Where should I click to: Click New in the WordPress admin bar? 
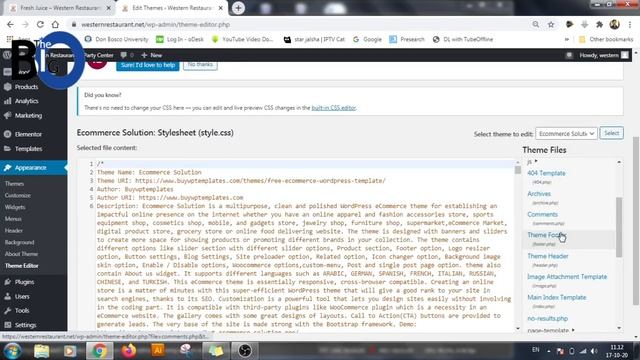(151, 55)
